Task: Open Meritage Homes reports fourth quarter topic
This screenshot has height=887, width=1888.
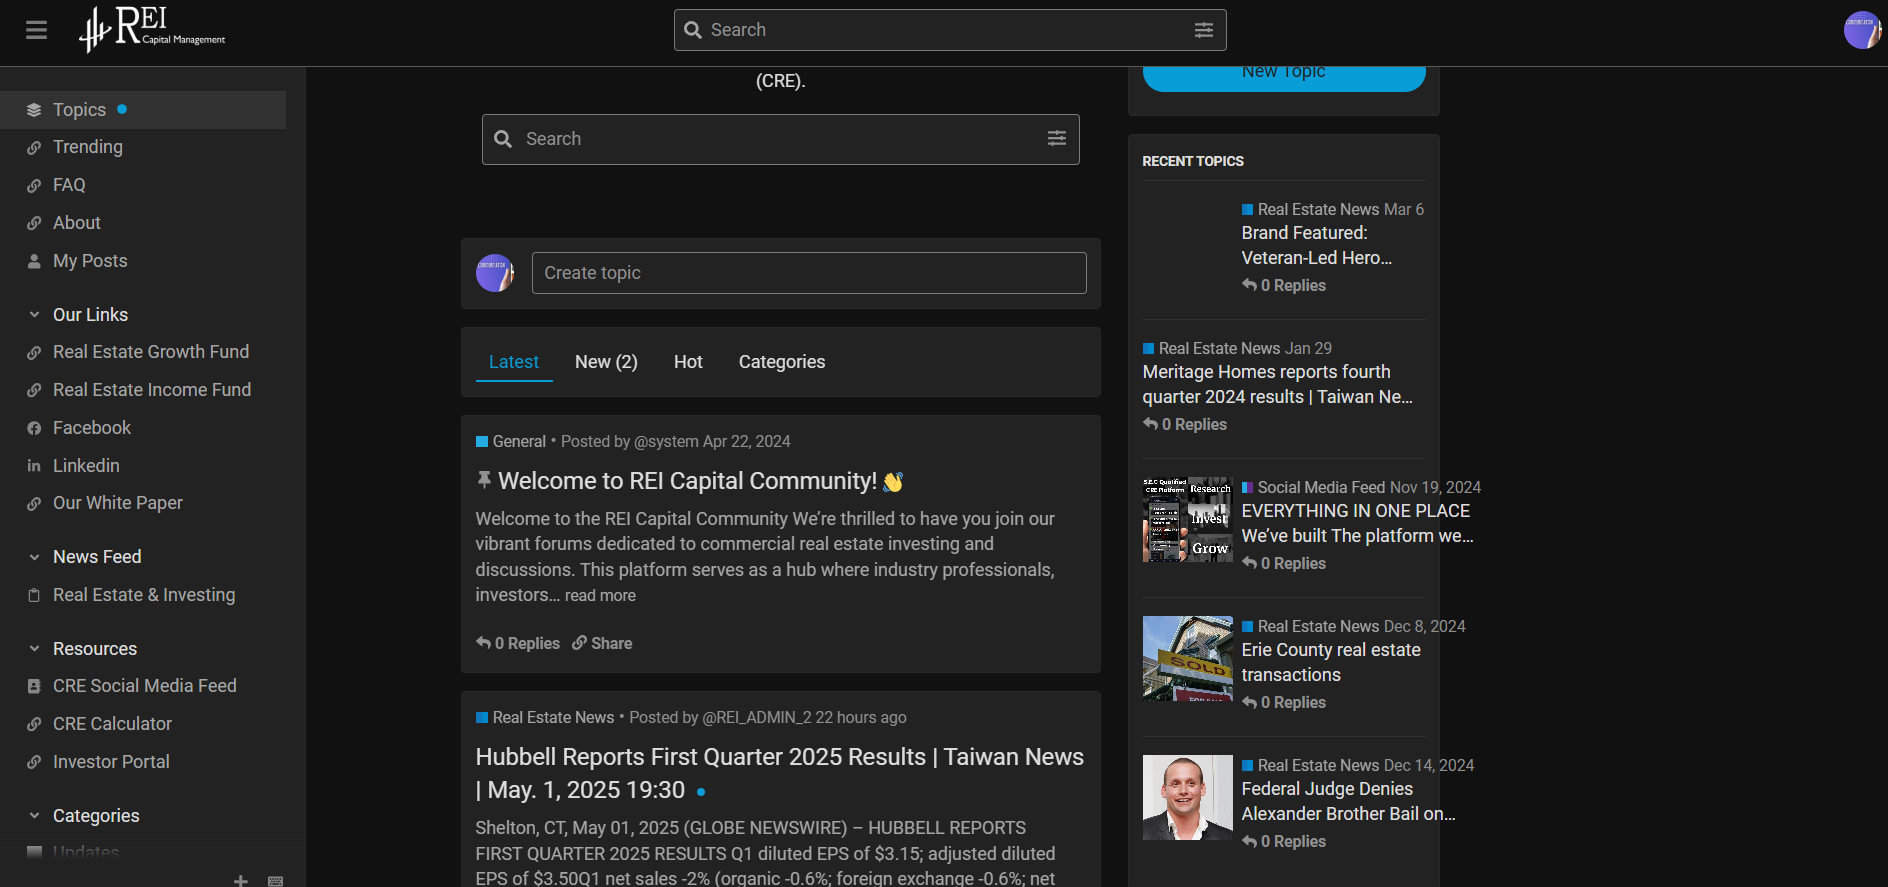Action: coord(1278,384)
